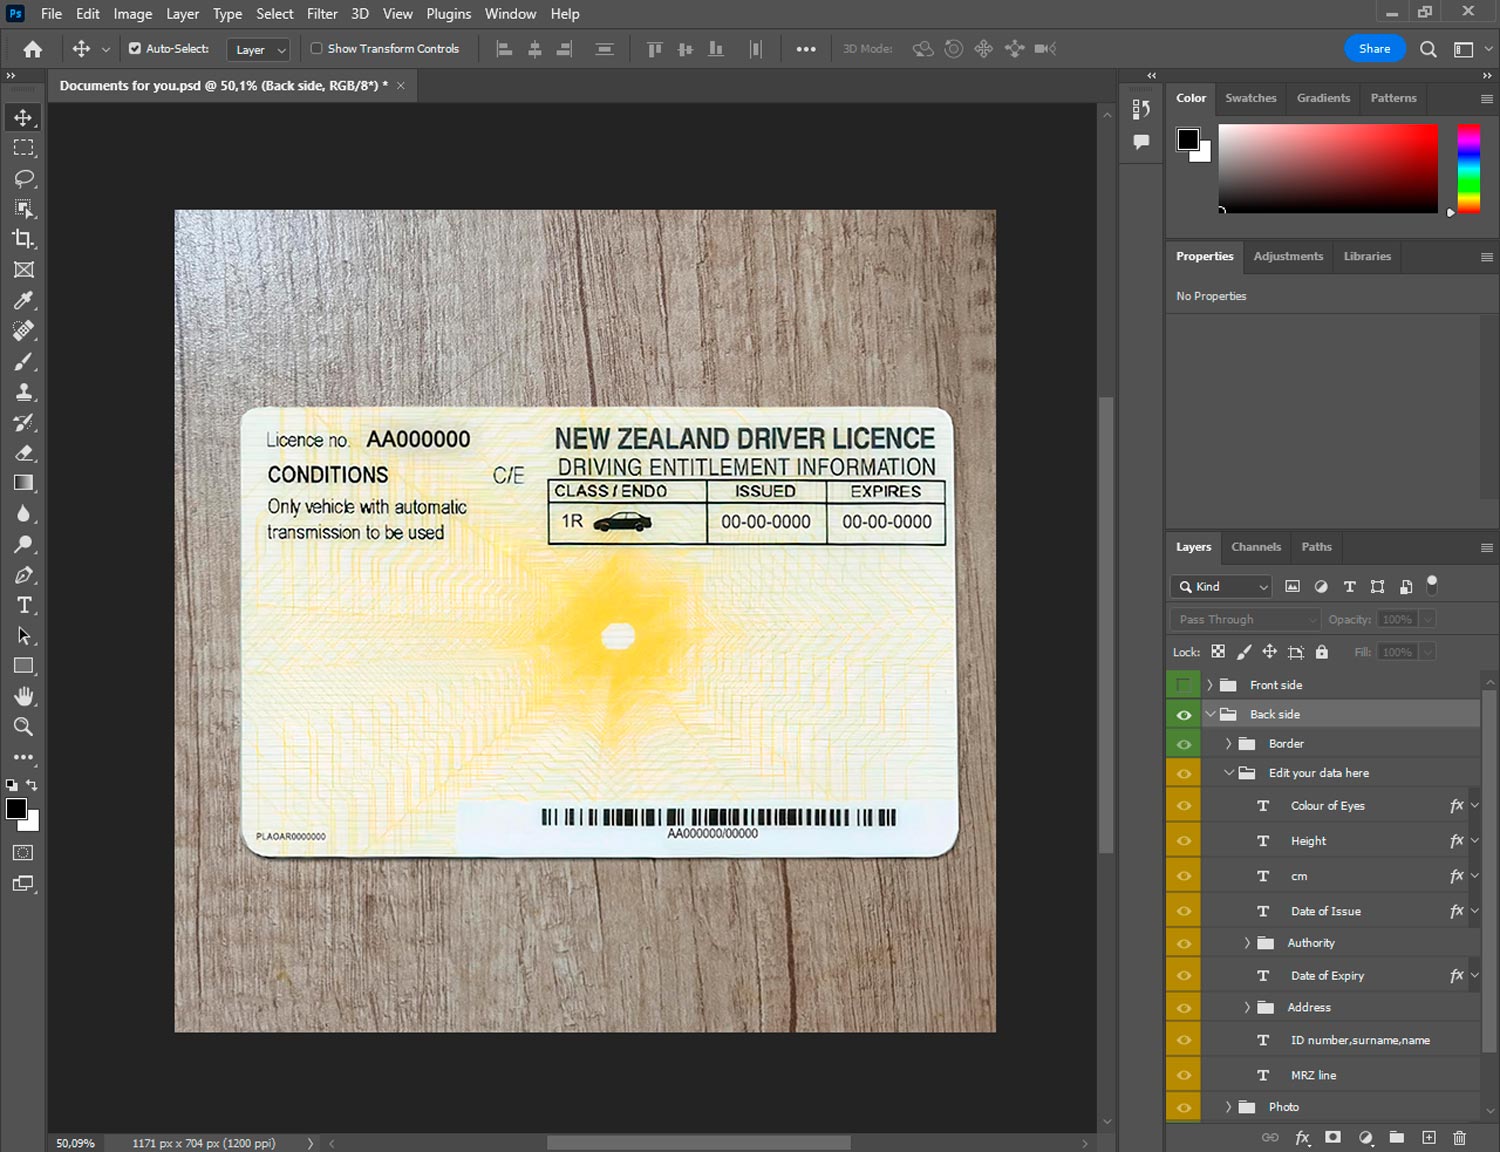Select the Zoom tool in toolbar

[24, 727]
